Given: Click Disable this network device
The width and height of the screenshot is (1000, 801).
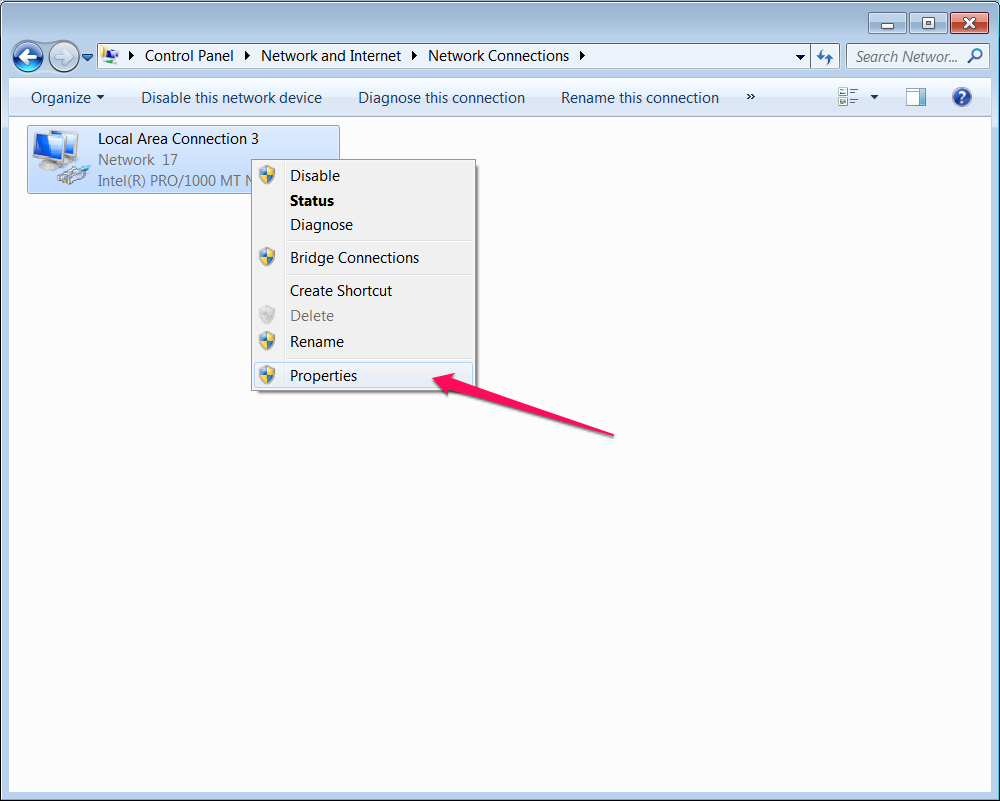Looking at the screenshot, I should coord(232,98).
